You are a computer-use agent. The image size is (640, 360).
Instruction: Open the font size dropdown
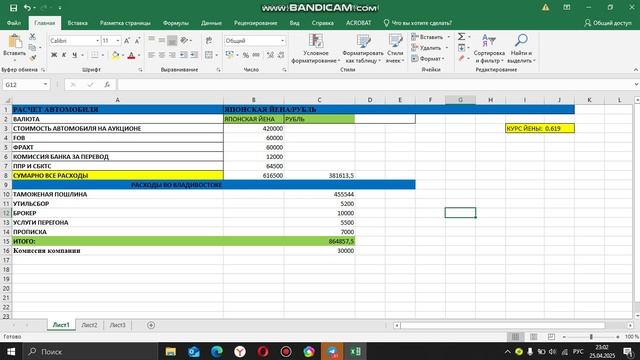coord(118,41)
